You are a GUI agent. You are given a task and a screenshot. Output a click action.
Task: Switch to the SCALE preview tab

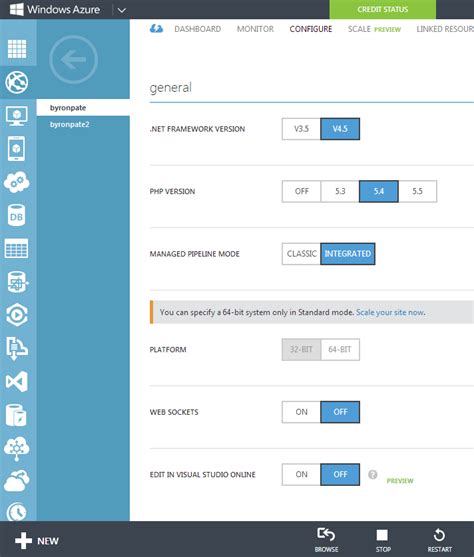click(x=374, y=29)
